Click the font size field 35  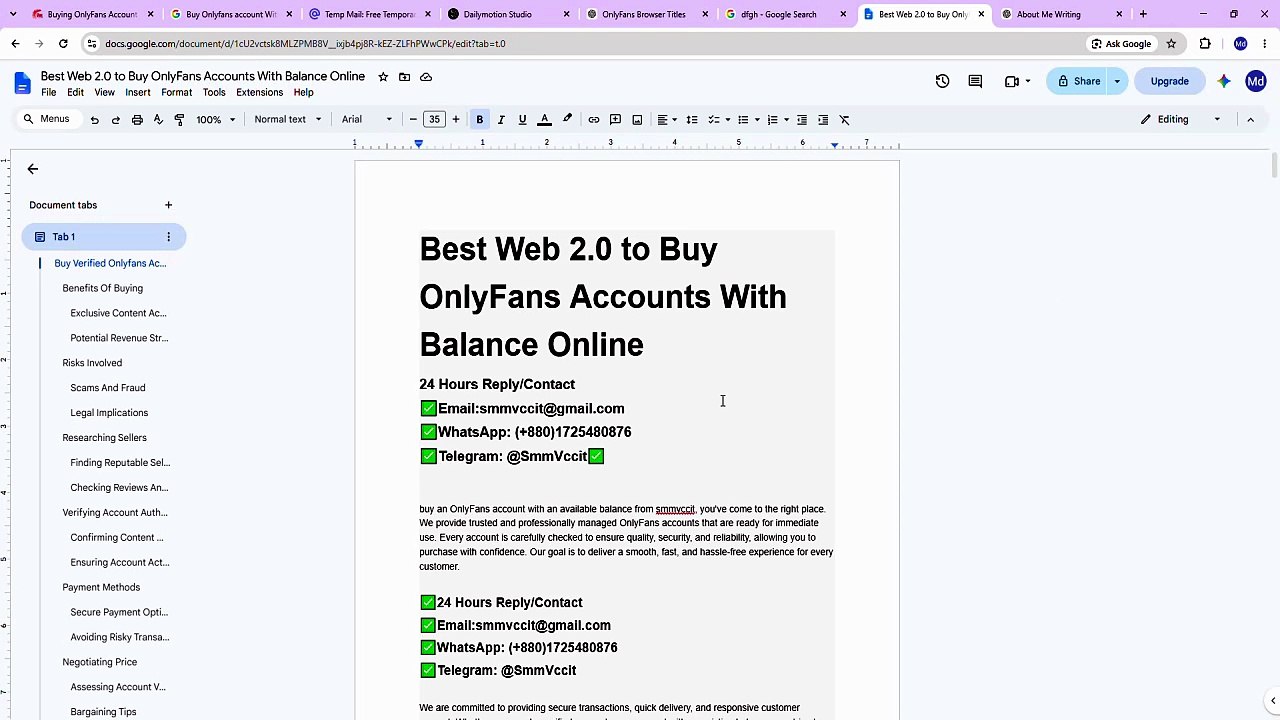pos(434,120)
